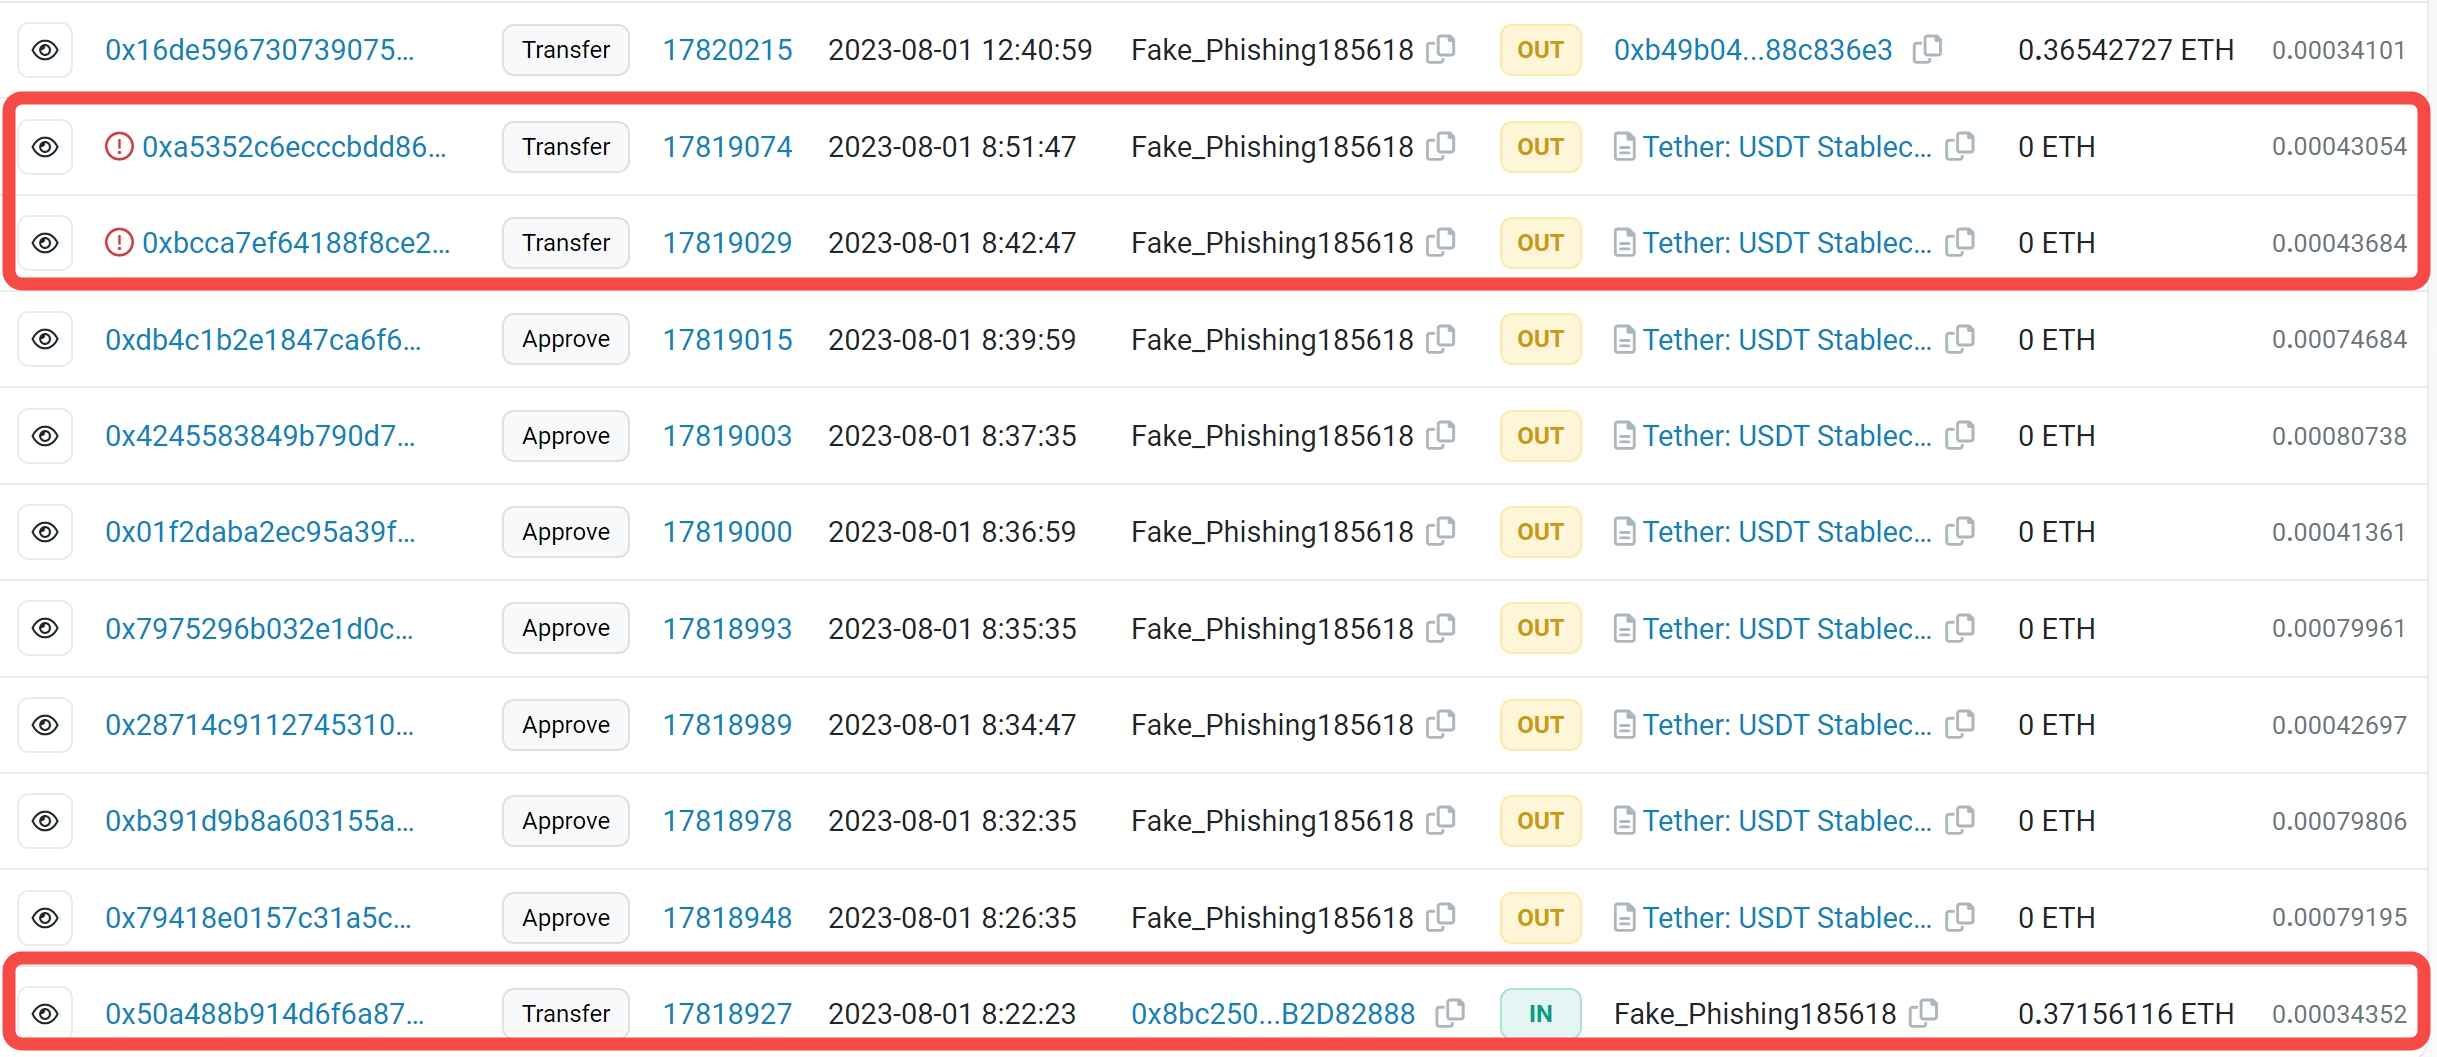
Task: Open transaction hash 0x7975296b032e1d0c...
Action: click(259, 629)
